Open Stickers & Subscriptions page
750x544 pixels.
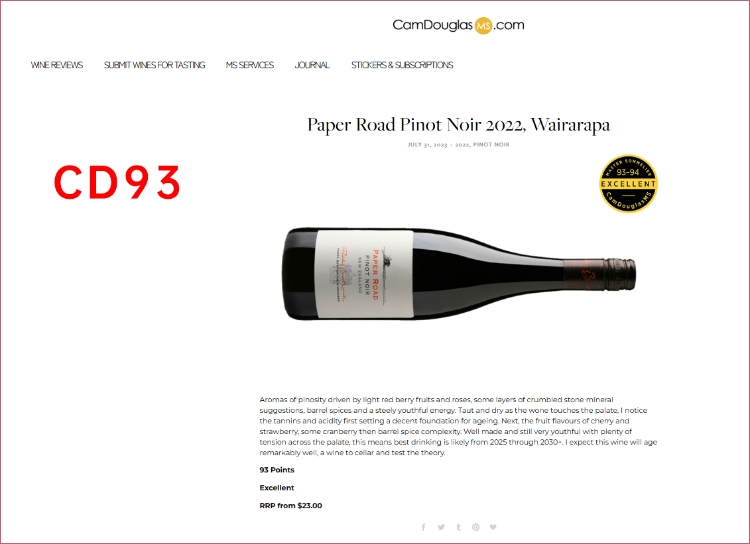(402, 65)
